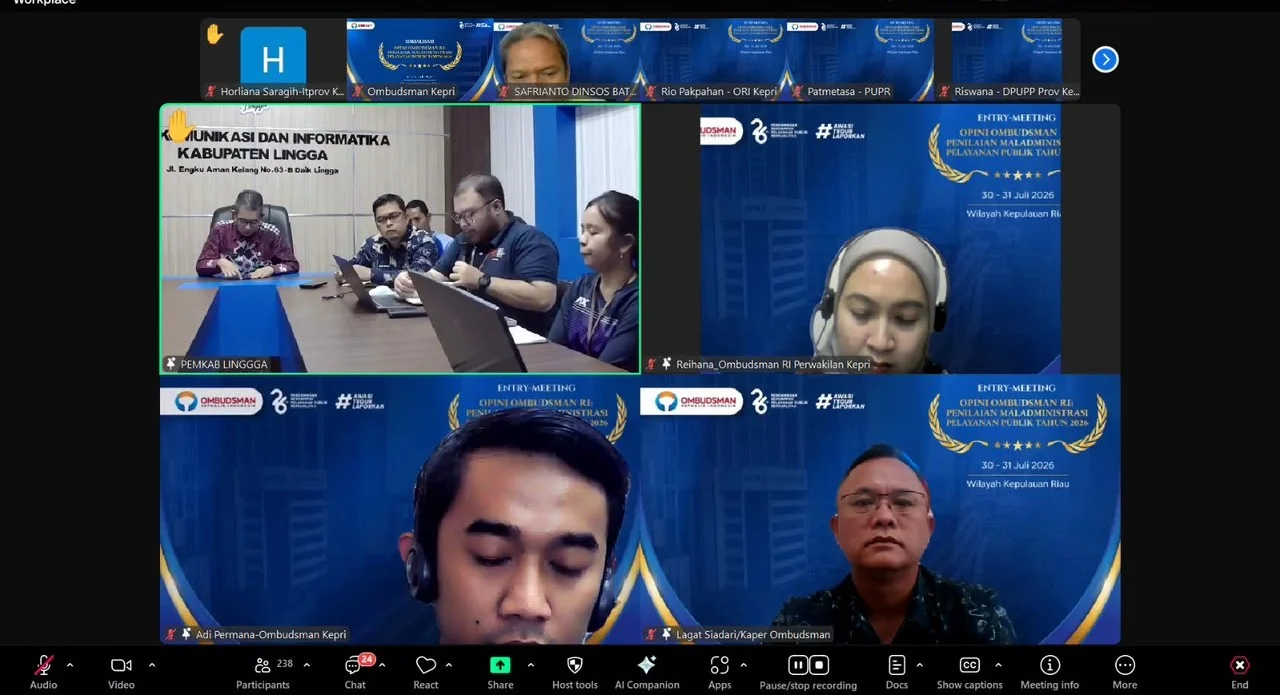The image size is (1280, 695).
Task: Expand audio options caret
Action: coord(69,664)
